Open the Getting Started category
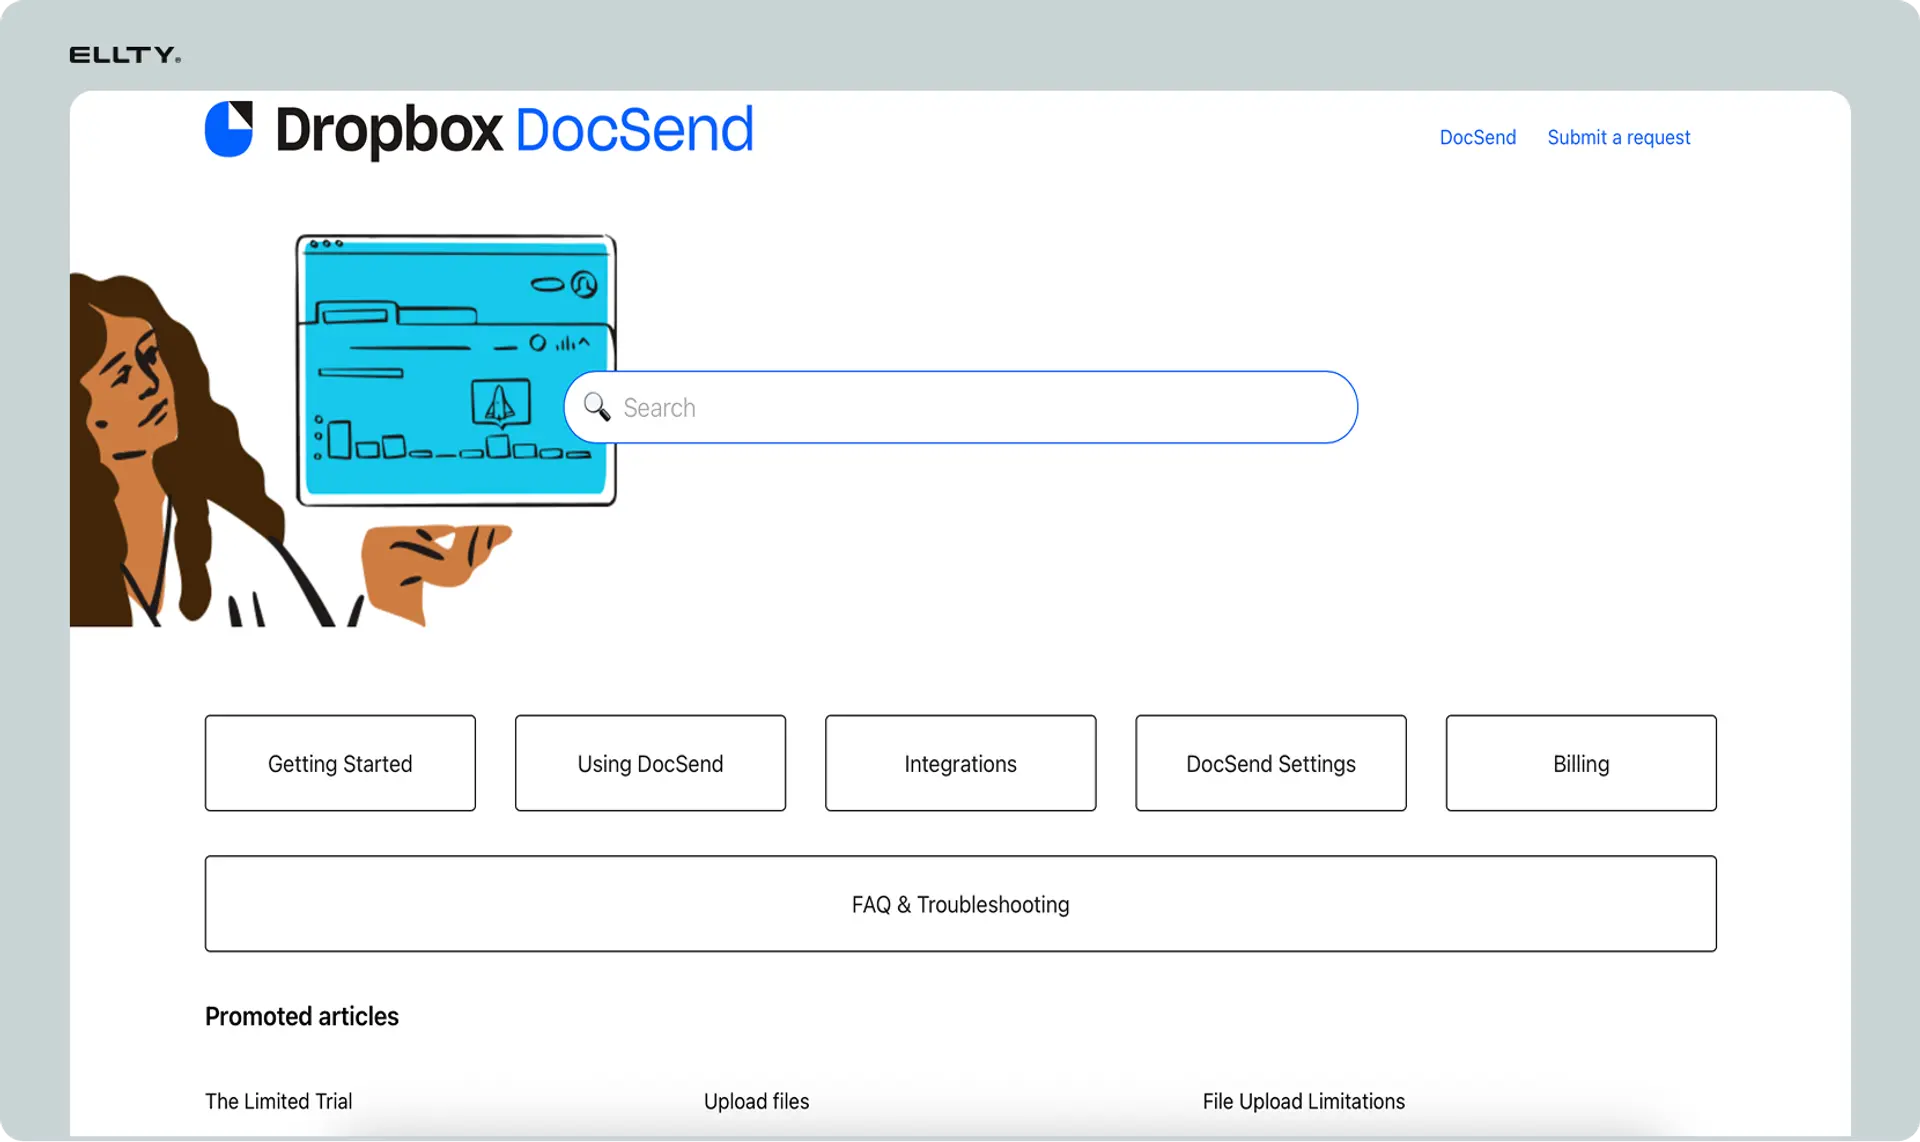1920x1142 pixels. (340, 763)
